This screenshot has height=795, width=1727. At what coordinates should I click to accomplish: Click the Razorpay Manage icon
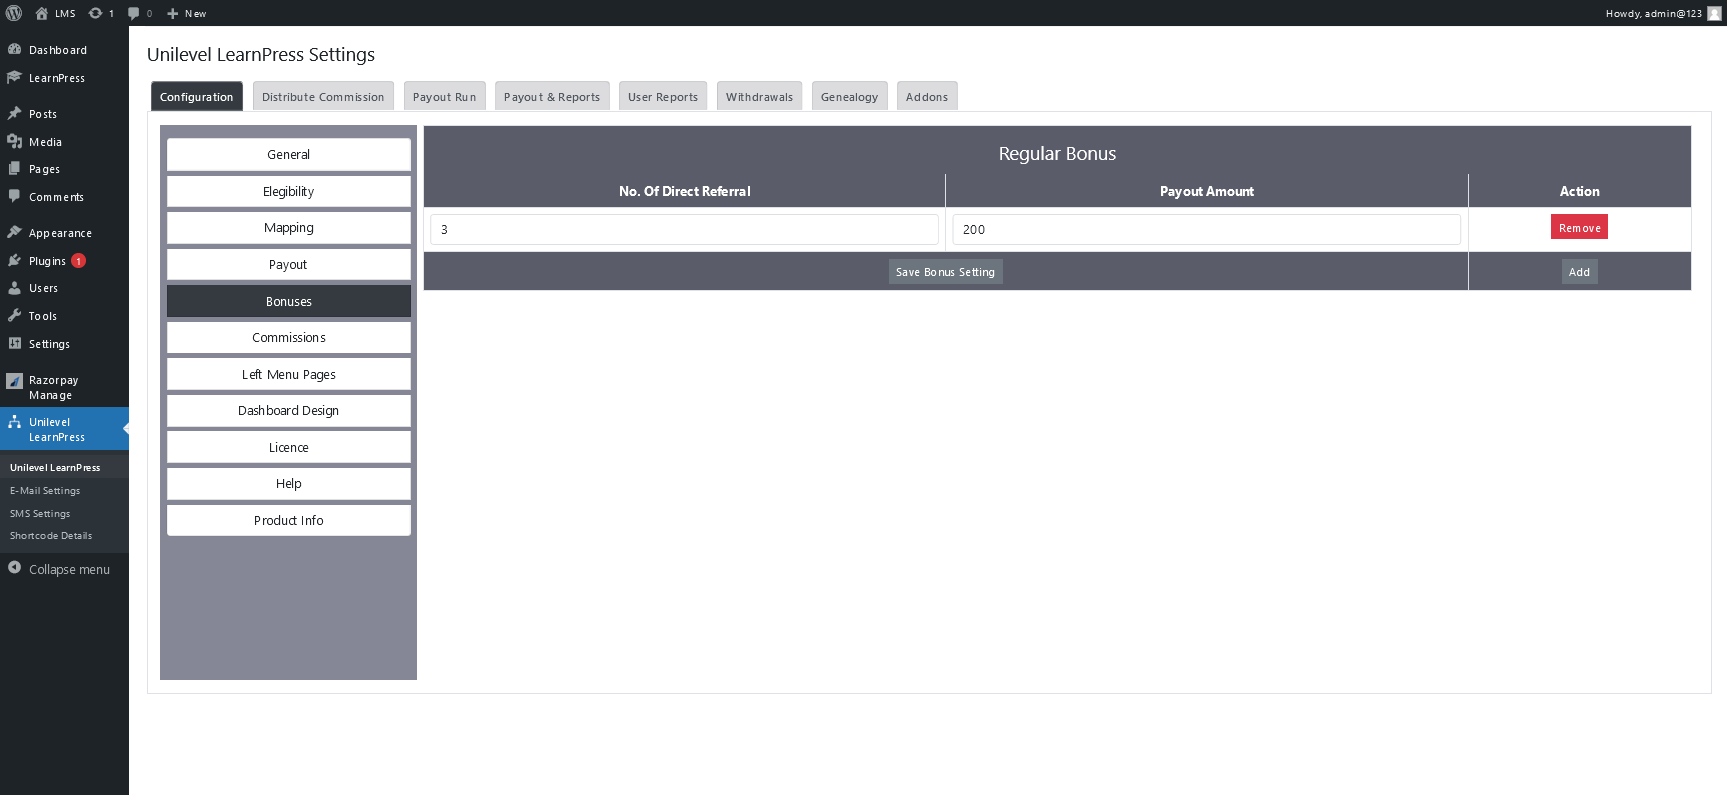(14, 380)
